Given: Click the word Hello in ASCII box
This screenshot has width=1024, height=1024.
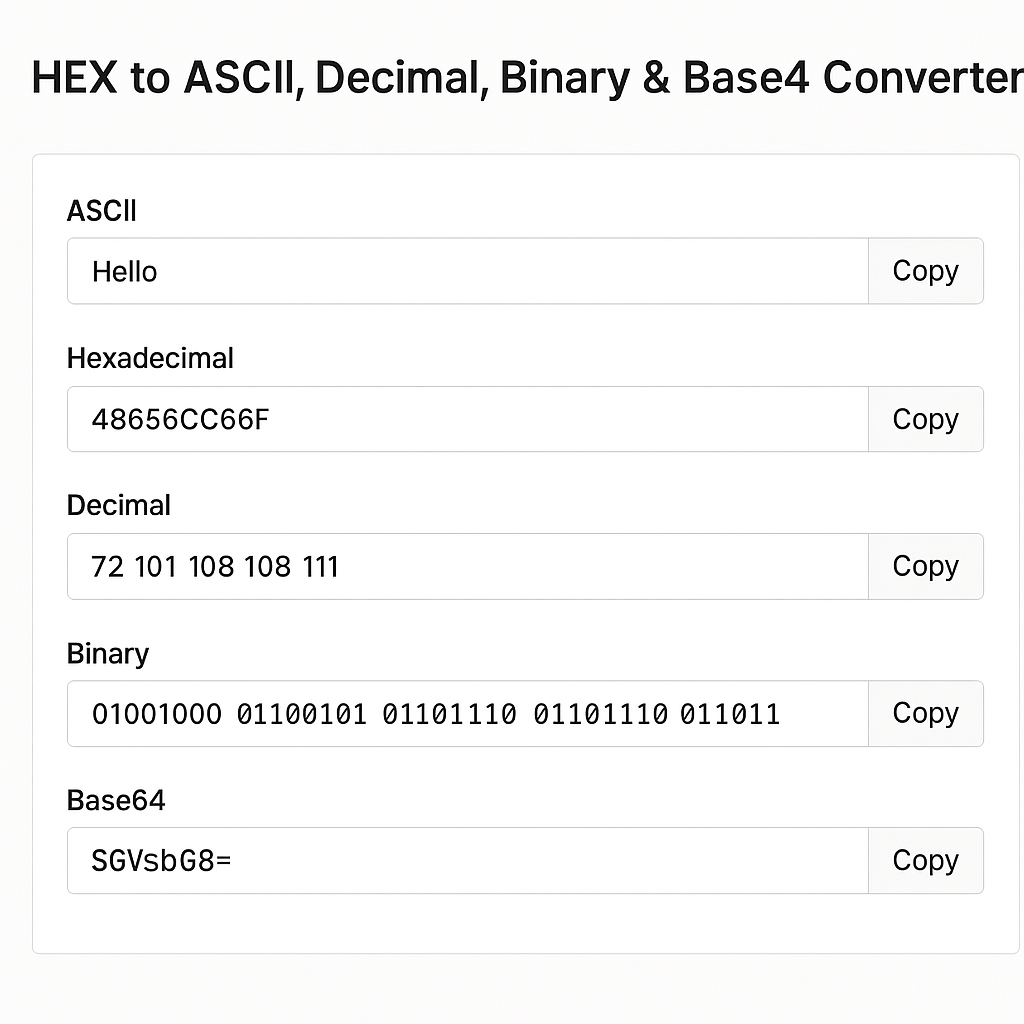Looking at the screenshot, I should (x=124, y=271).
